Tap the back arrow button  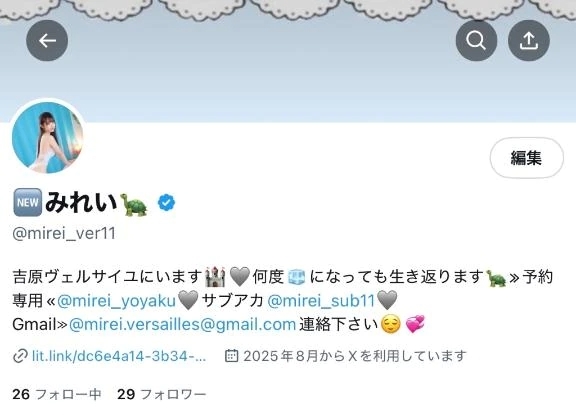point(47,40)
